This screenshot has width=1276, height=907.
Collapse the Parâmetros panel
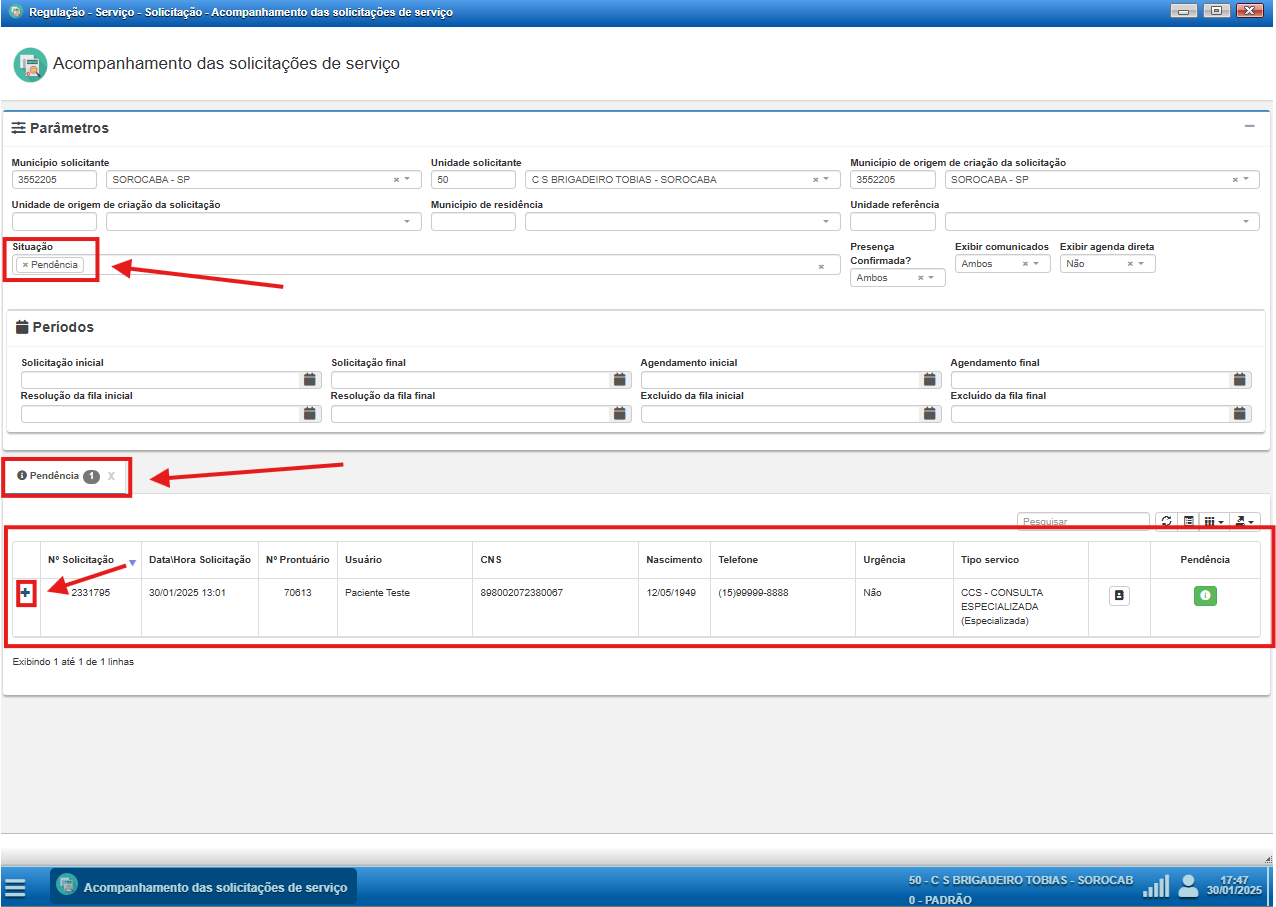coord(1249,127)
